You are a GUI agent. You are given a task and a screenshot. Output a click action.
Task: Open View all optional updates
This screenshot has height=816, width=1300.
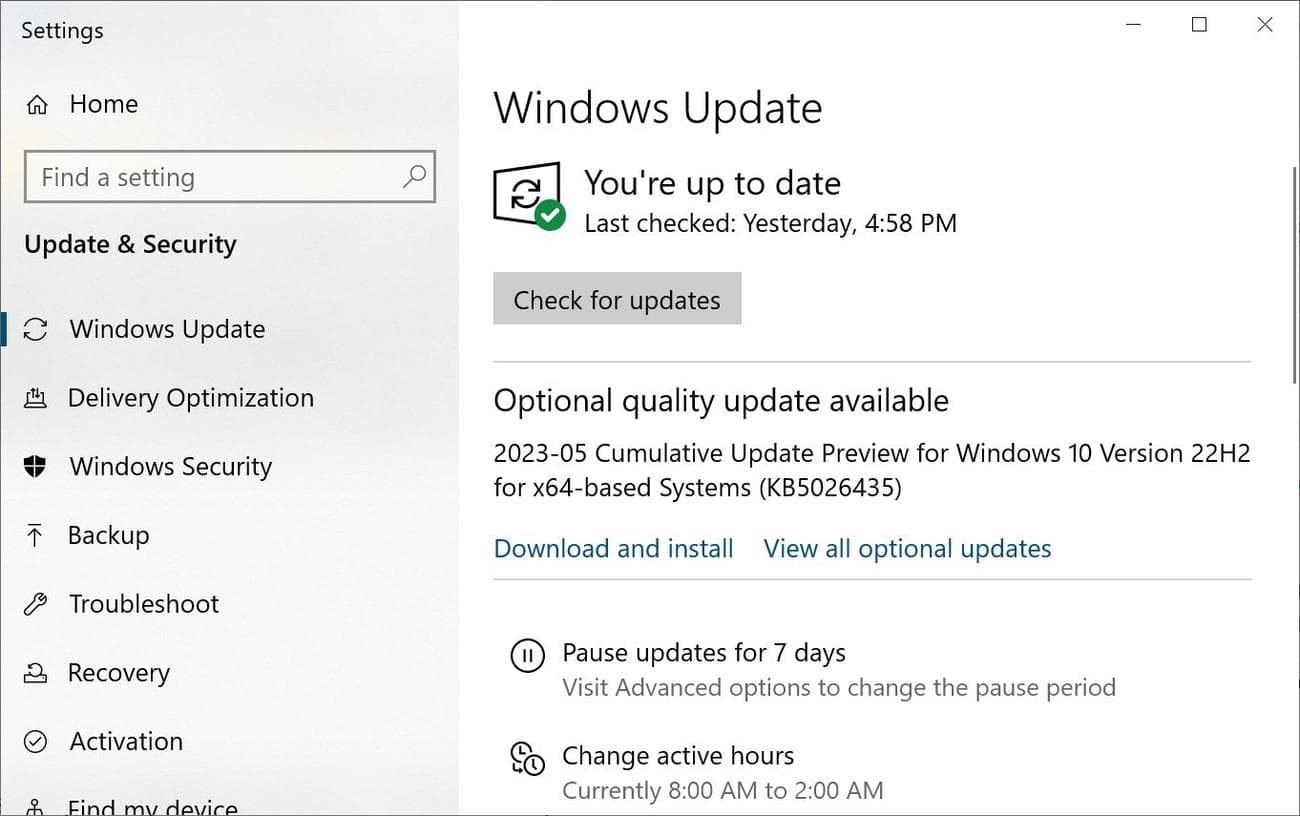(906, 548)
